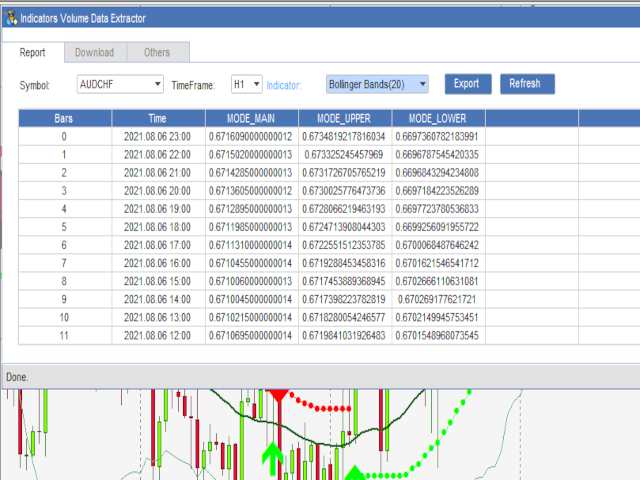Viewport: 640px width, 480px height.
Task: Click the Time column header
Action: tap(158, 118)
